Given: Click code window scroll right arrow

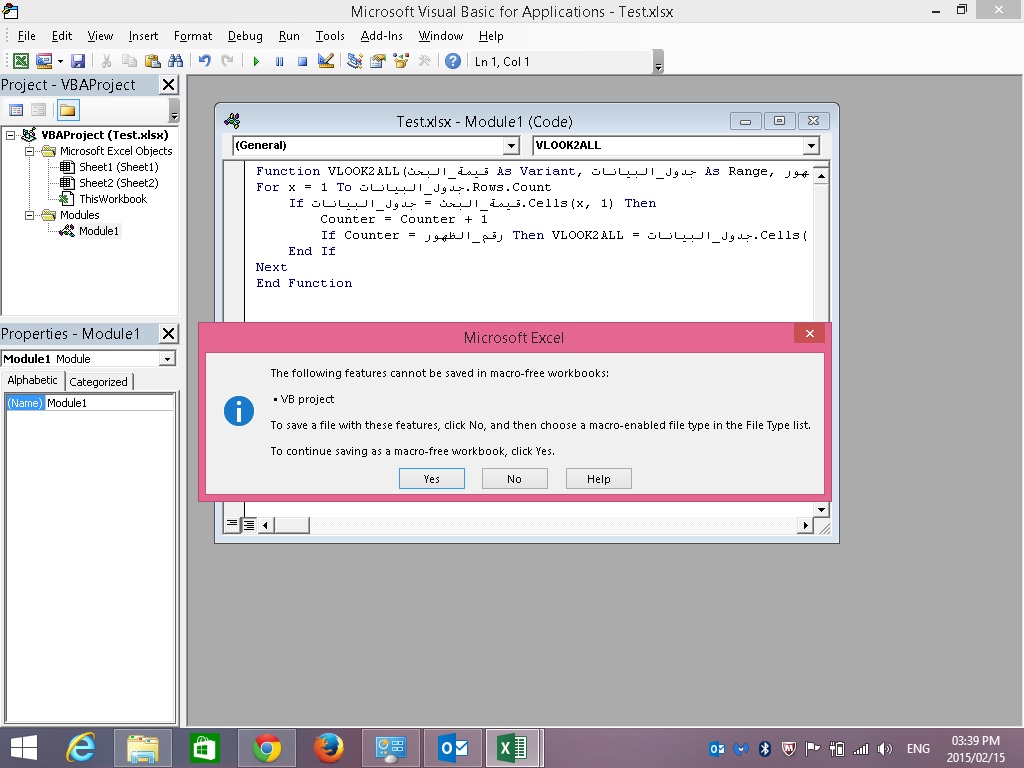Looking at the screenshot, I should [805, 525].
